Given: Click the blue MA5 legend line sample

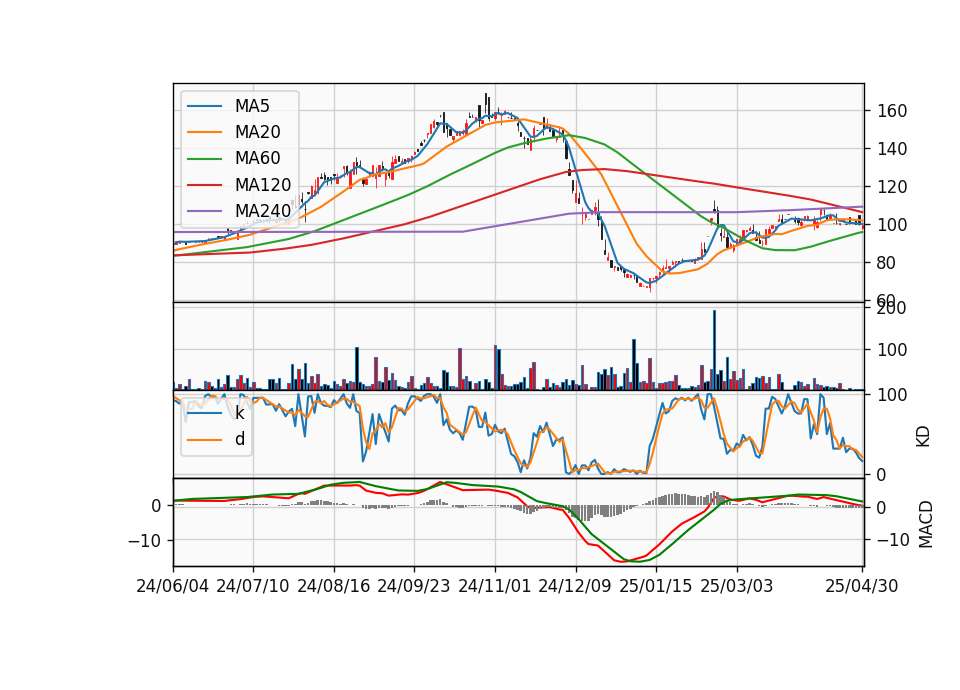Looking at the screenshot, I should coord(205,106).
